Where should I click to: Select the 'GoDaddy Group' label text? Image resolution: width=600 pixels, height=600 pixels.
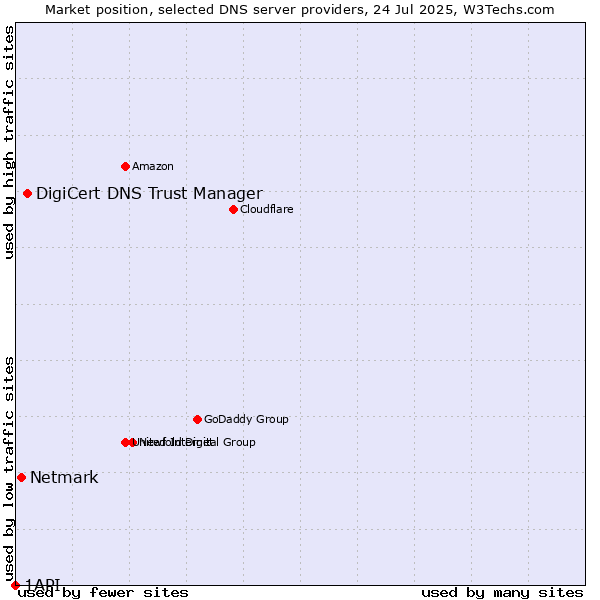tap(246, 419)
